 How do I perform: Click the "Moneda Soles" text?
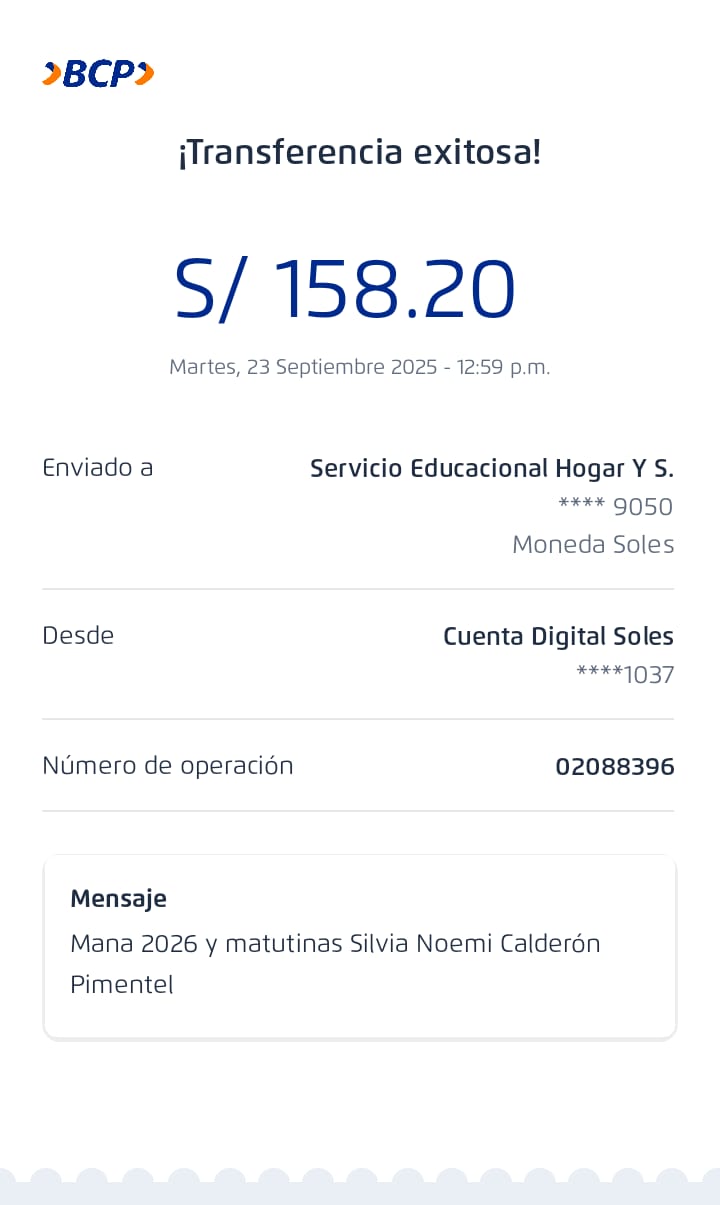(593, 545)
